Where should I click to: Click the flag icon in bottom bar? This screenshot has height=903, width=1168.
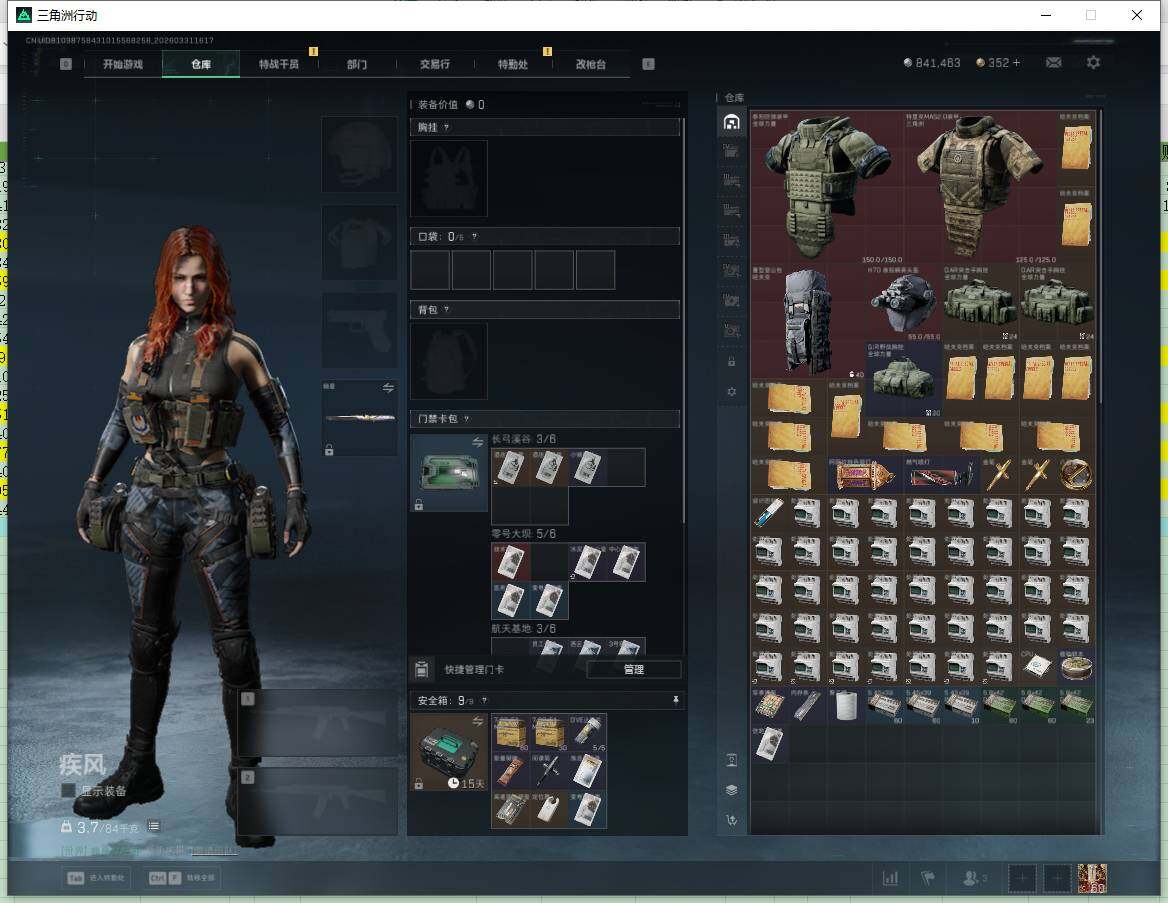(927, 878)
